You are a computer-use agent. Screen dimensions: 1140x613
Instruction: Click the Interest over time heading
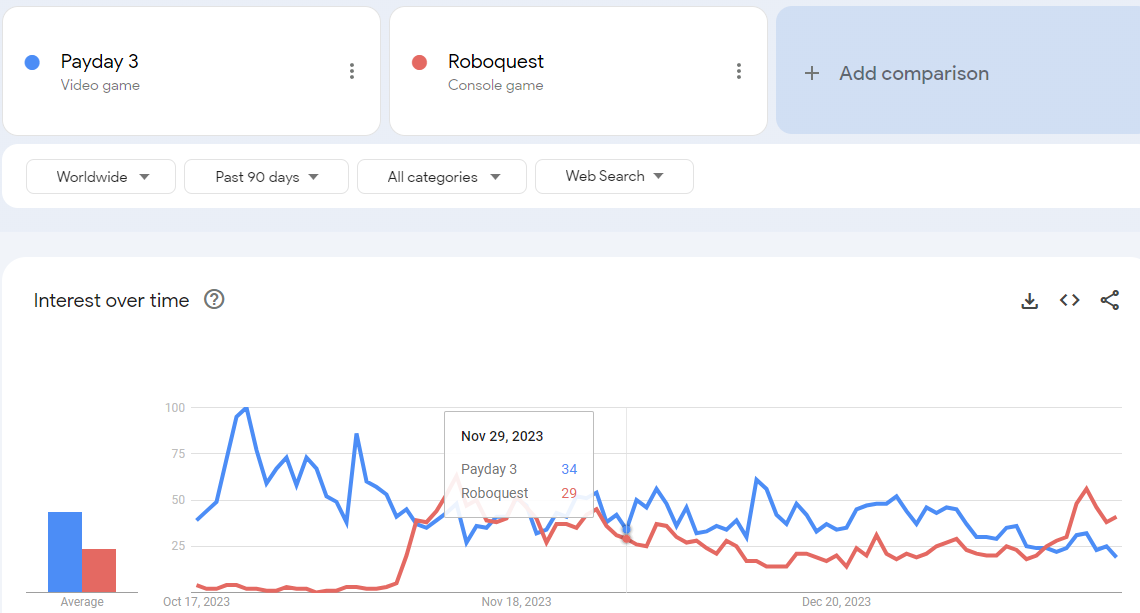[111, 300]
